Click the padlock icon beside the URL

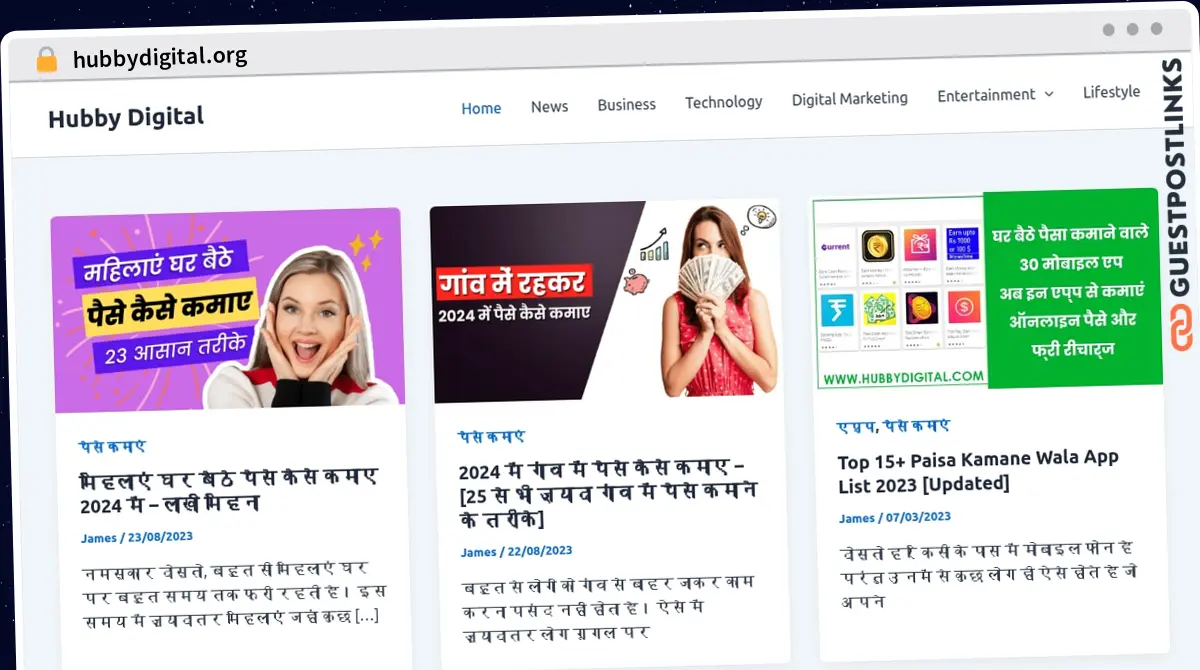[47, 60]
